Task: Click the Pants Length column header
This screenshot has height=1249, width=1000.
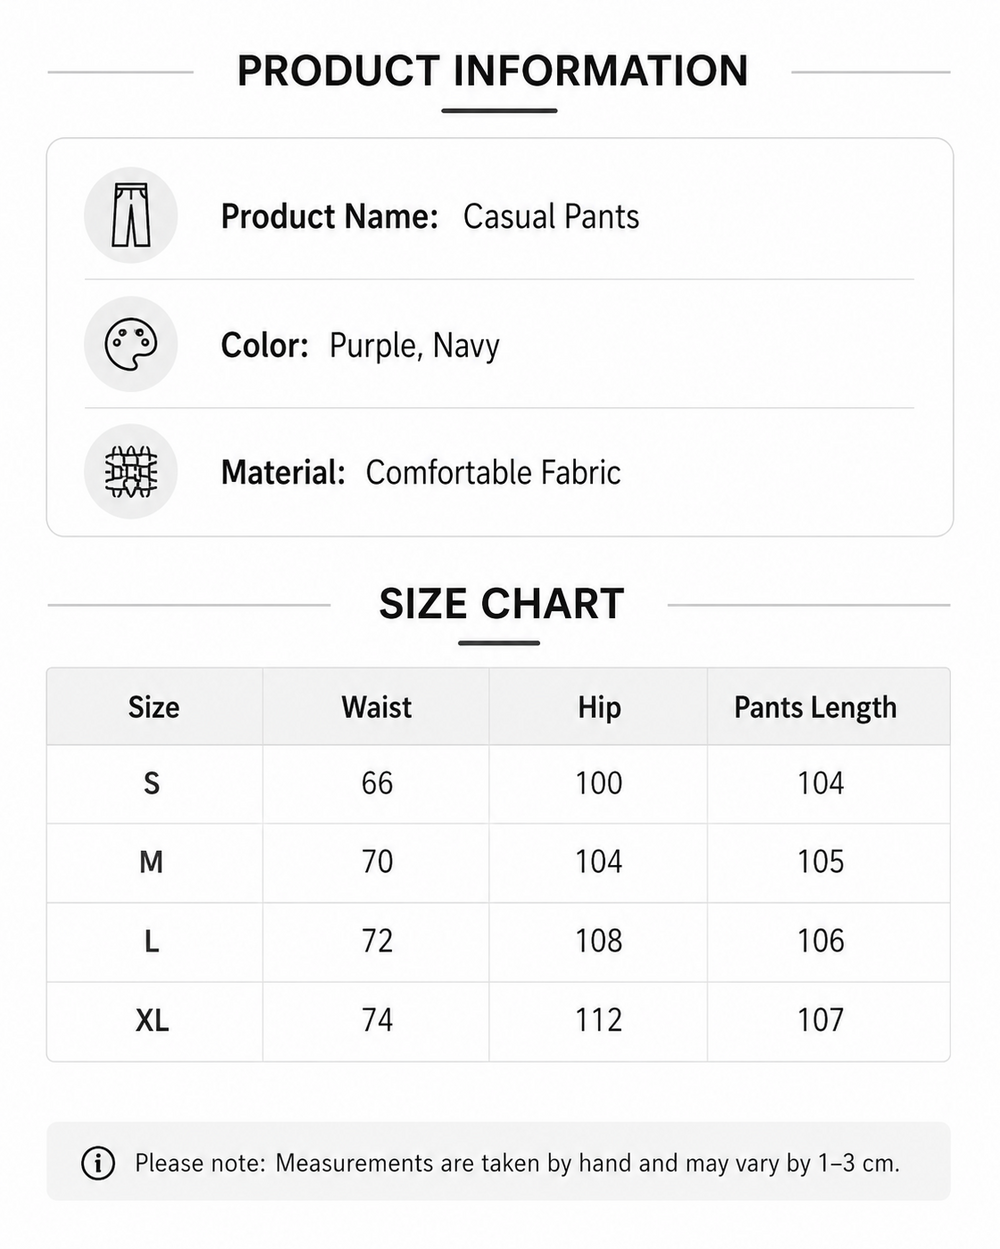Action: click(x=815, y=707)
